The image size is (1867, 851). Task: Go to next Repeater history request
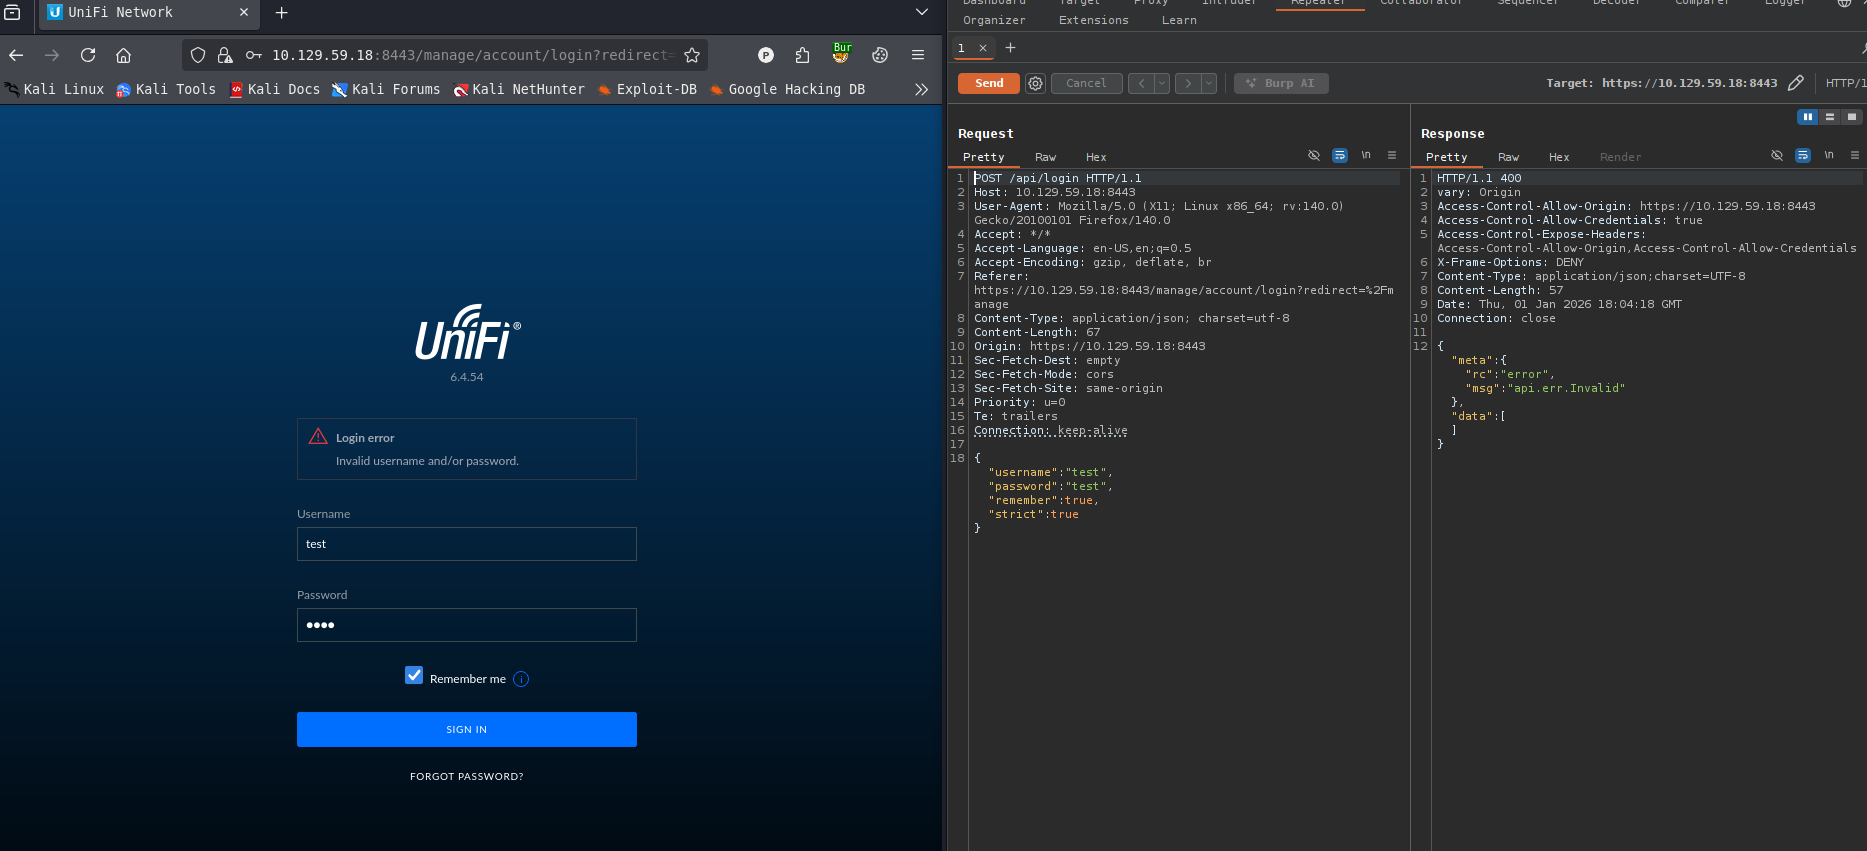click(1188, 84)
